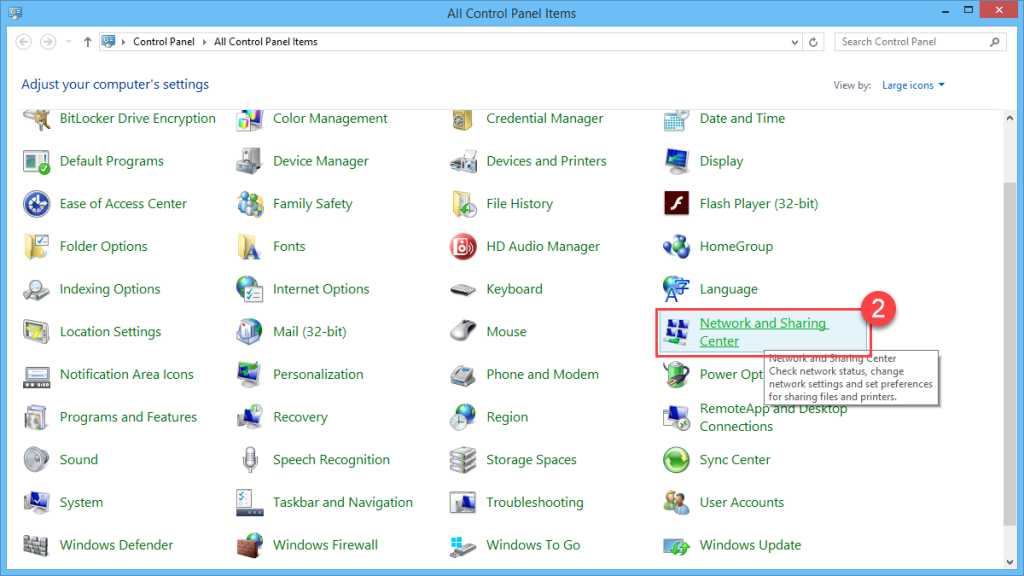Expand breadcrumb arrow before Control Panel
This screenshot has width=1024, height=576.
(x=123, y=42)
